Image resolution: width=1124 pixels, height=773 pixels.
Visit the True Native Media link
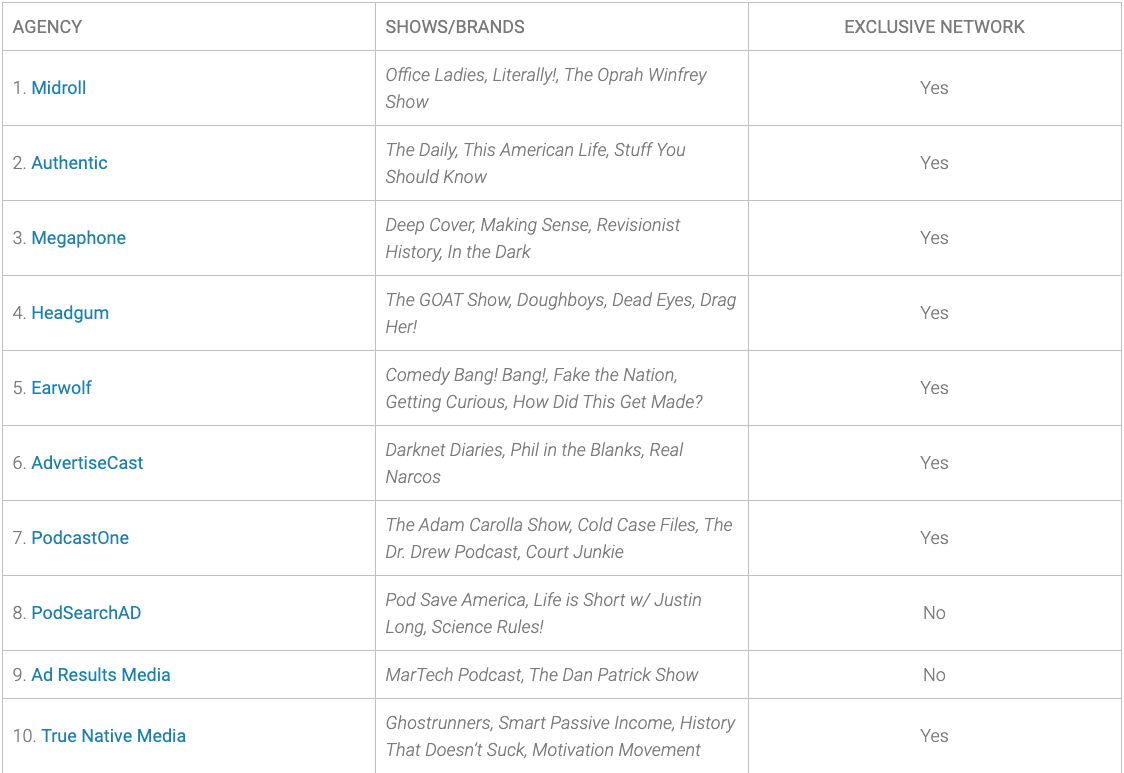coord(113,736)
